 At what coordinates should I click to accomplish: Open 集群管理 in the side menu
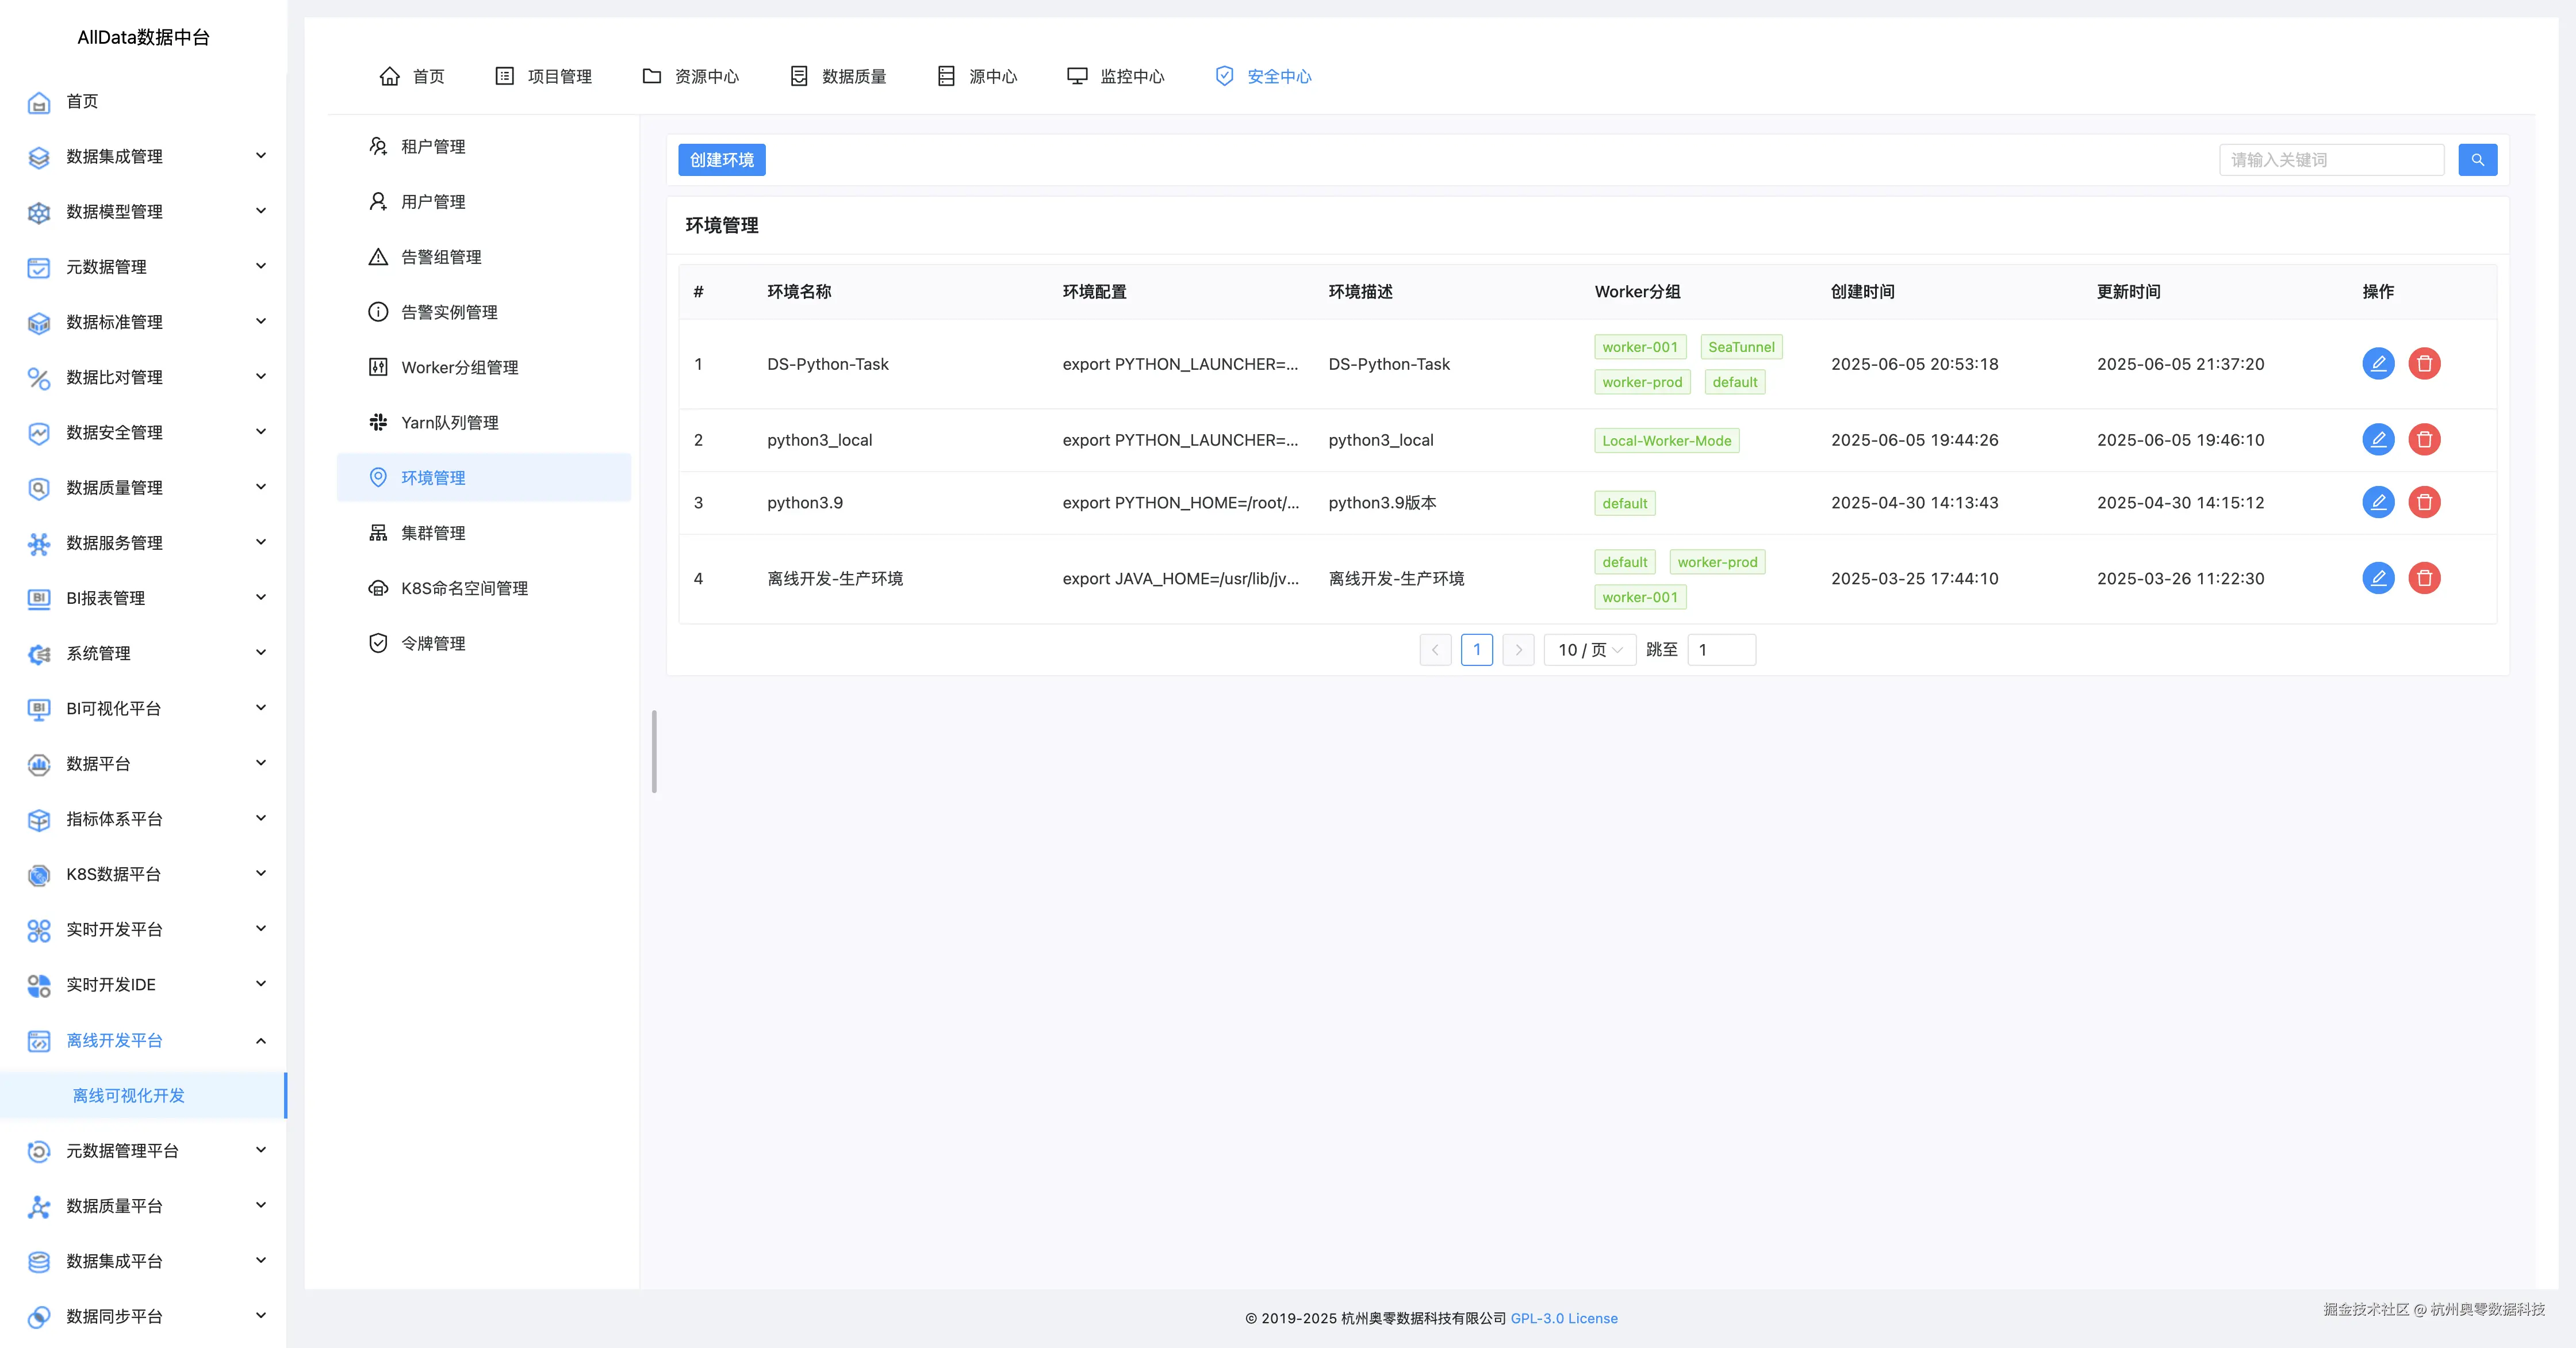(x=433, y=533)
